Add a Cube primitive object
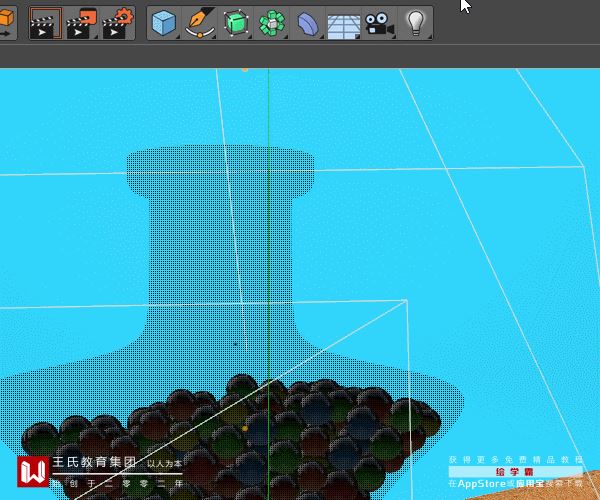Image resolution: width=600 pixels, height=500 pixels. pyautogui.click(x=164, y=23)
